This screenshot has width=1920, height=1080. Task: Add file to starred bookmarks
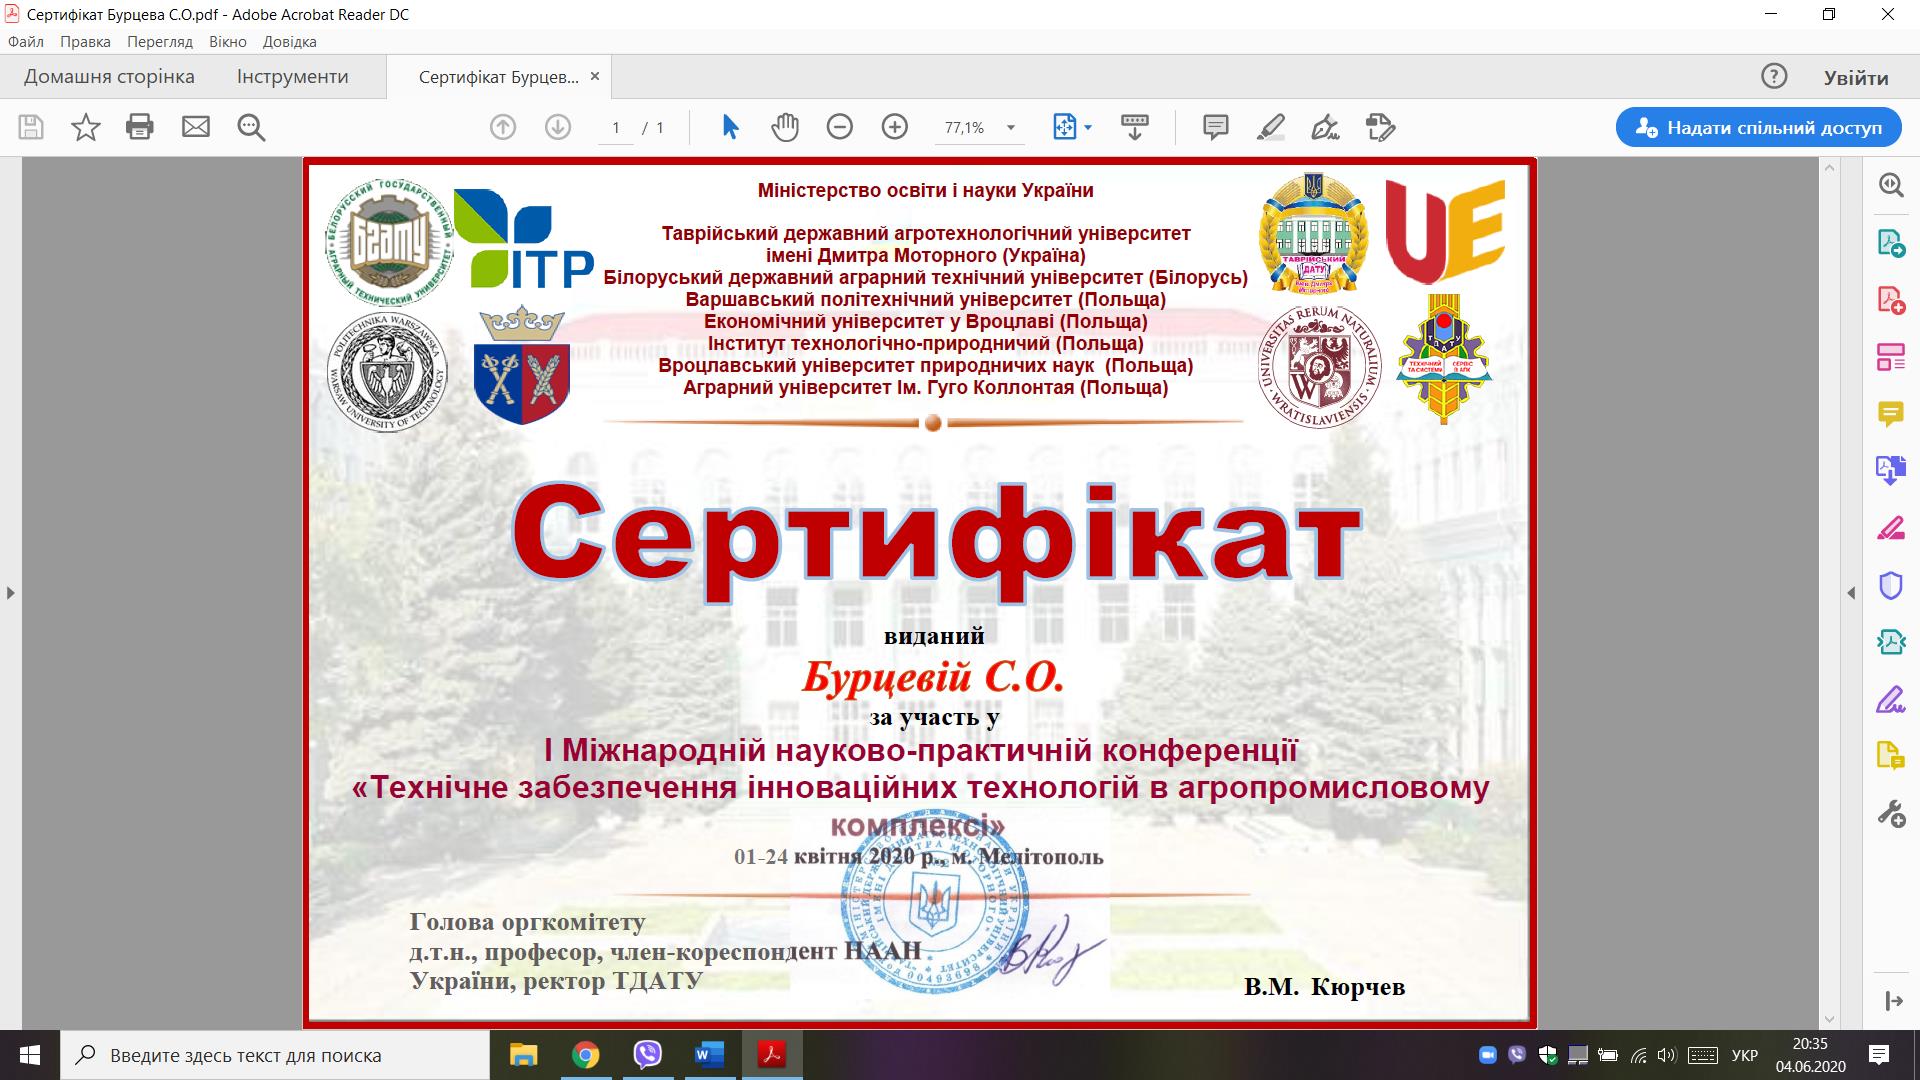click(x=86, y=127)
